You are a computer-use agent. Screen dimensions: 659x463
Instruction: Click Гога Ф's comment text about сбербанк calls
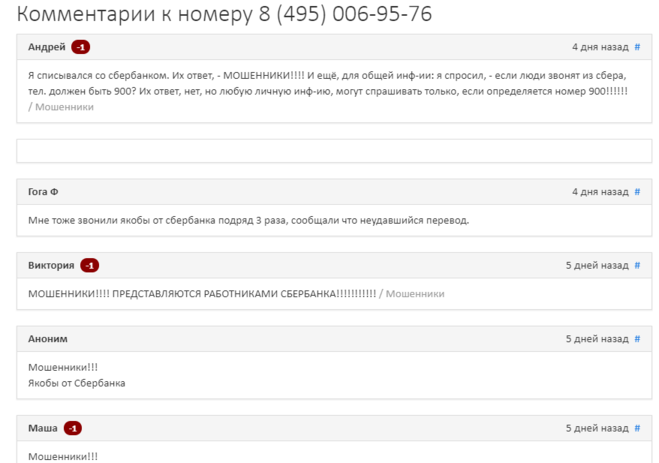coord(248,221)
